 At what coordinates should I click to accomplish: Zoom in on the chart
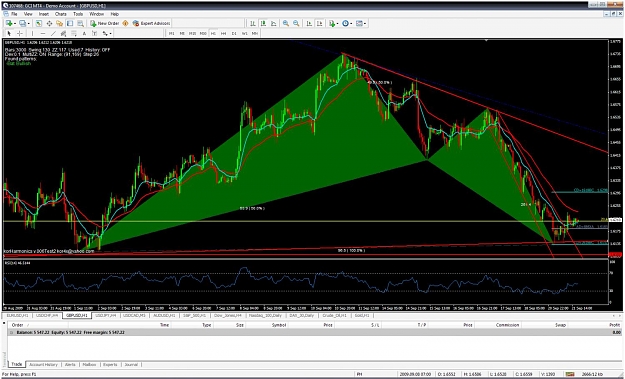[286, 24]
